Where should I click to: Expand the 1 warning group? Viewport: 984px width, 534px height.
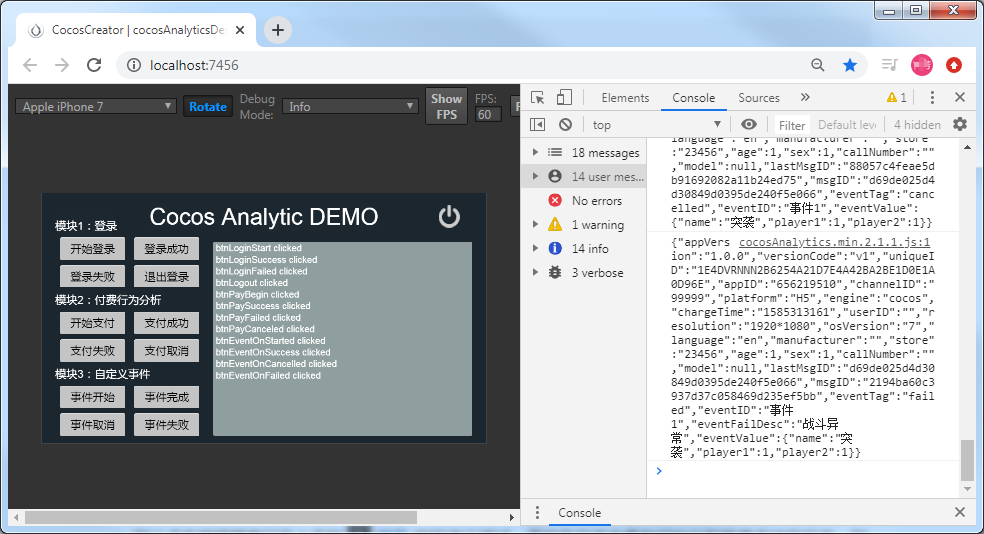535,224
